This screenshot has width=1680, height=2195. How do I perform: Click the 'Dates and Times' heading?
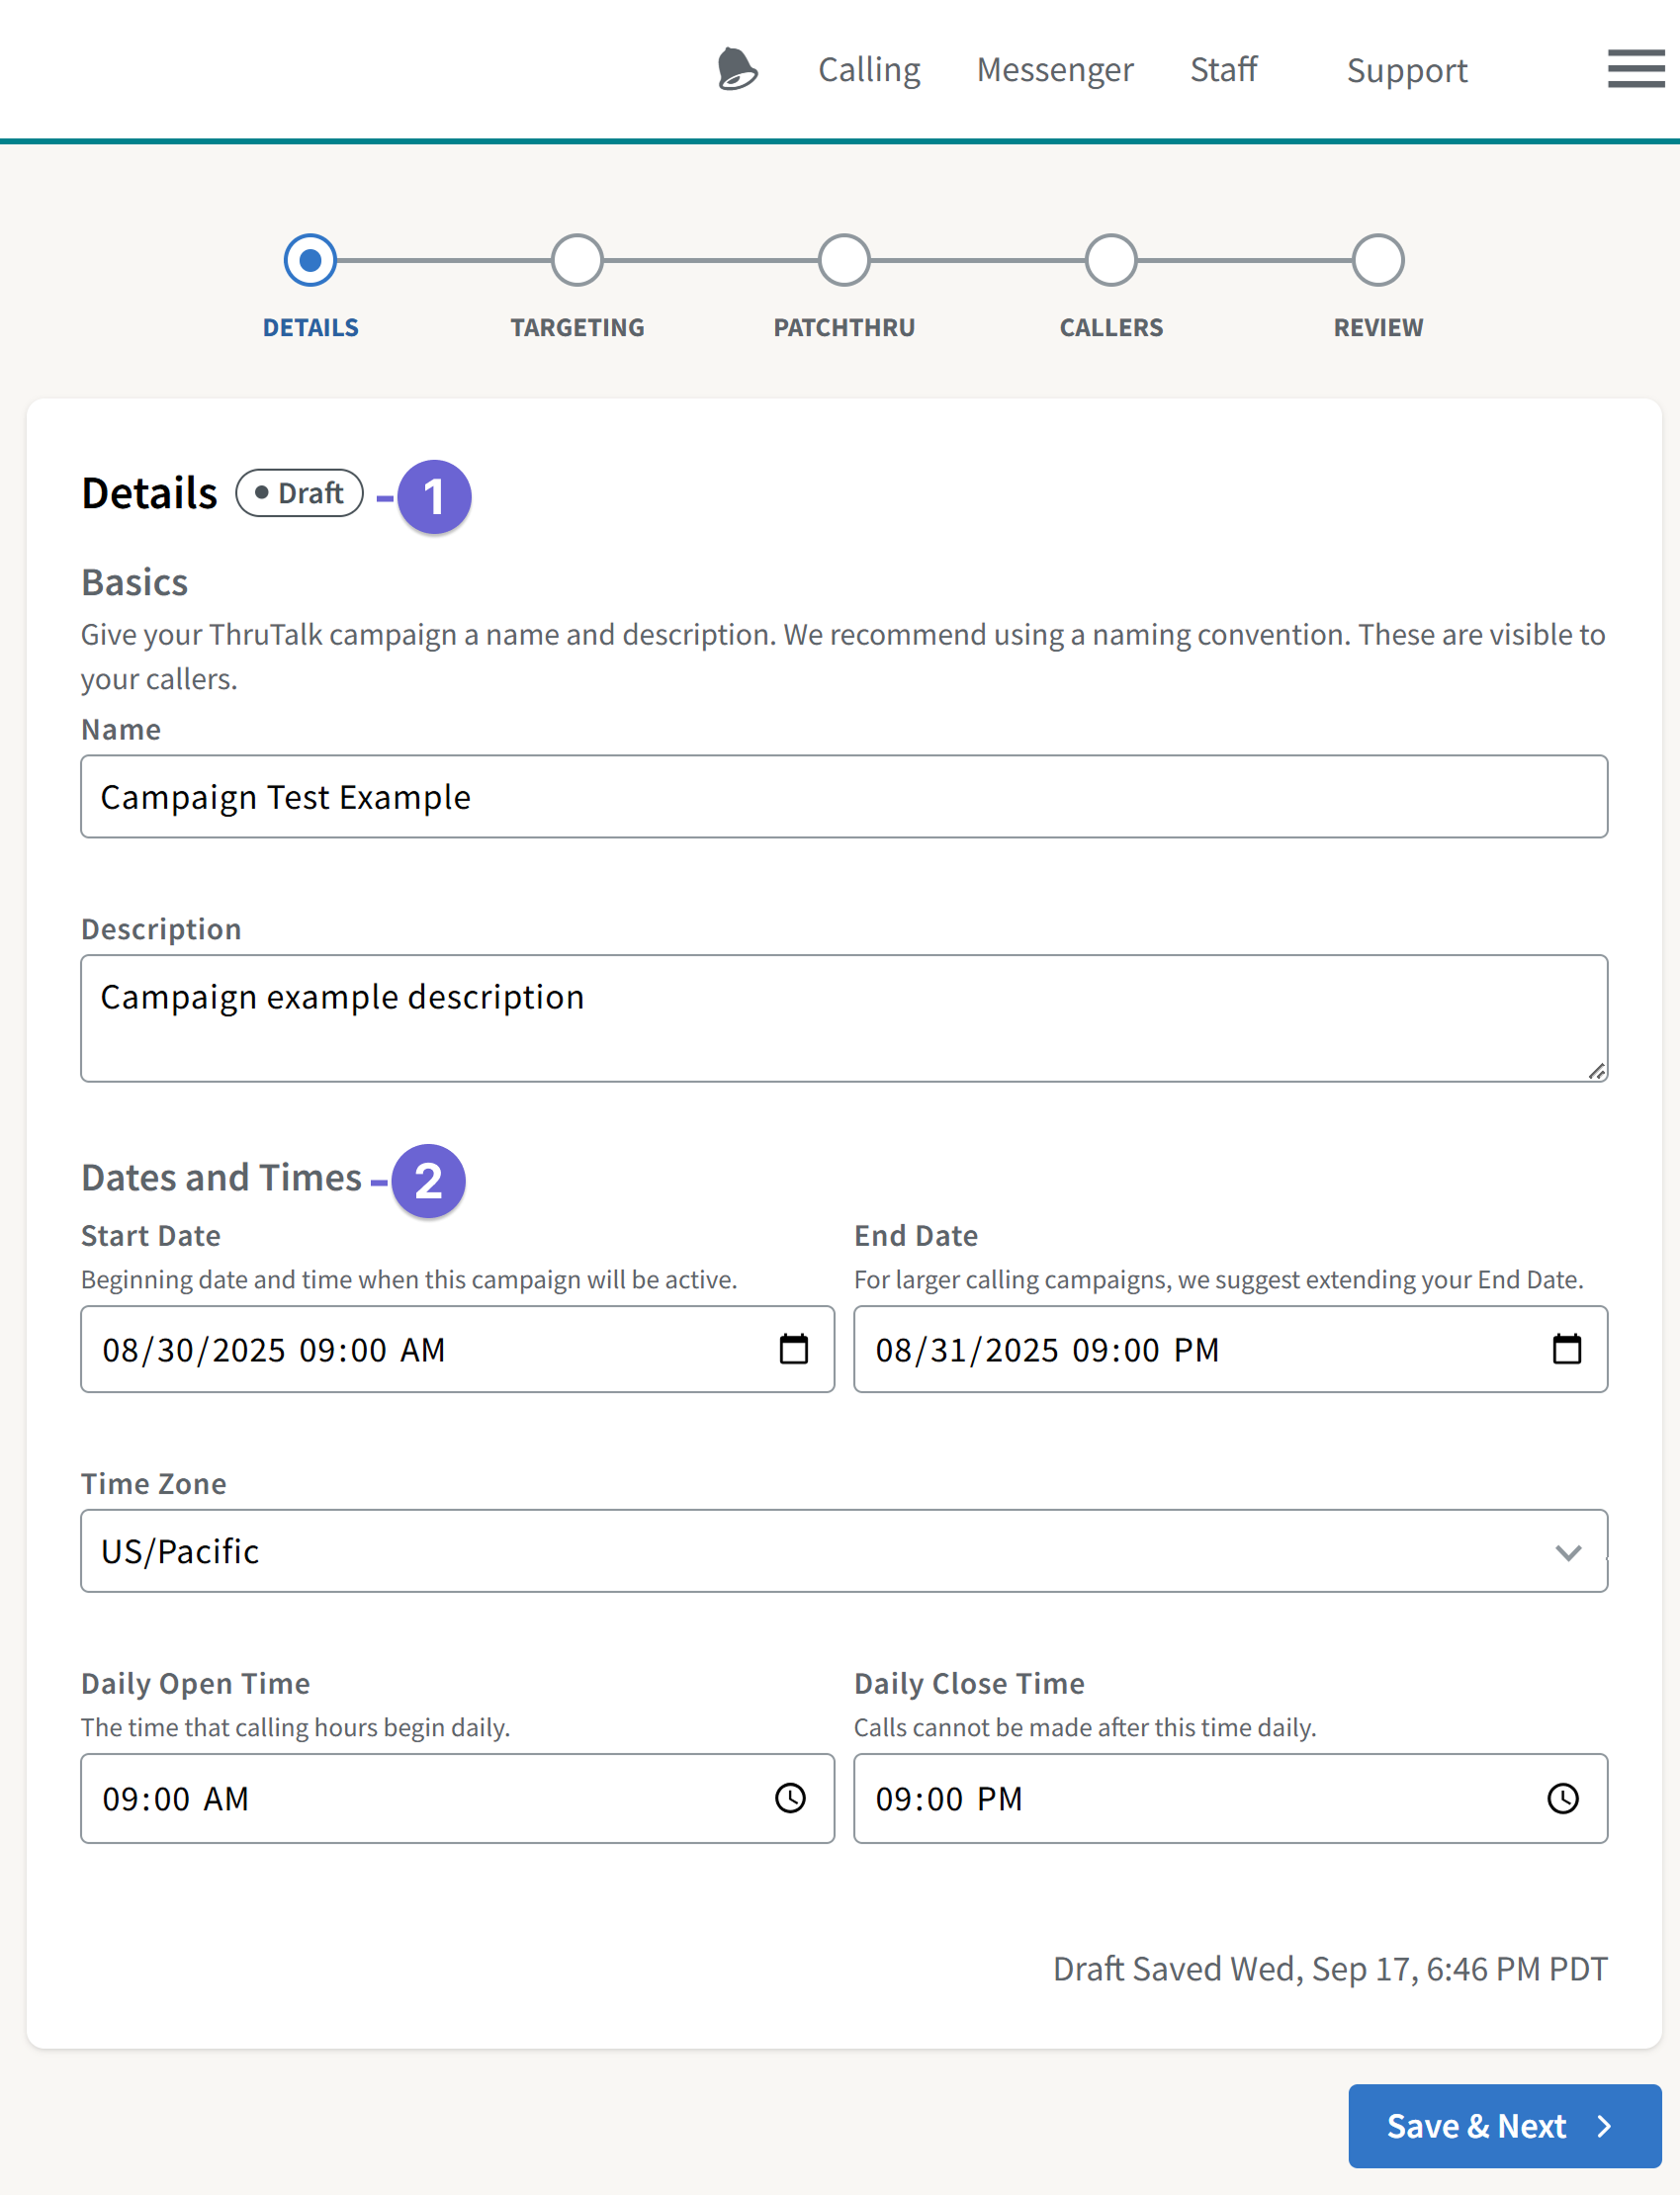coord(221,1177)
